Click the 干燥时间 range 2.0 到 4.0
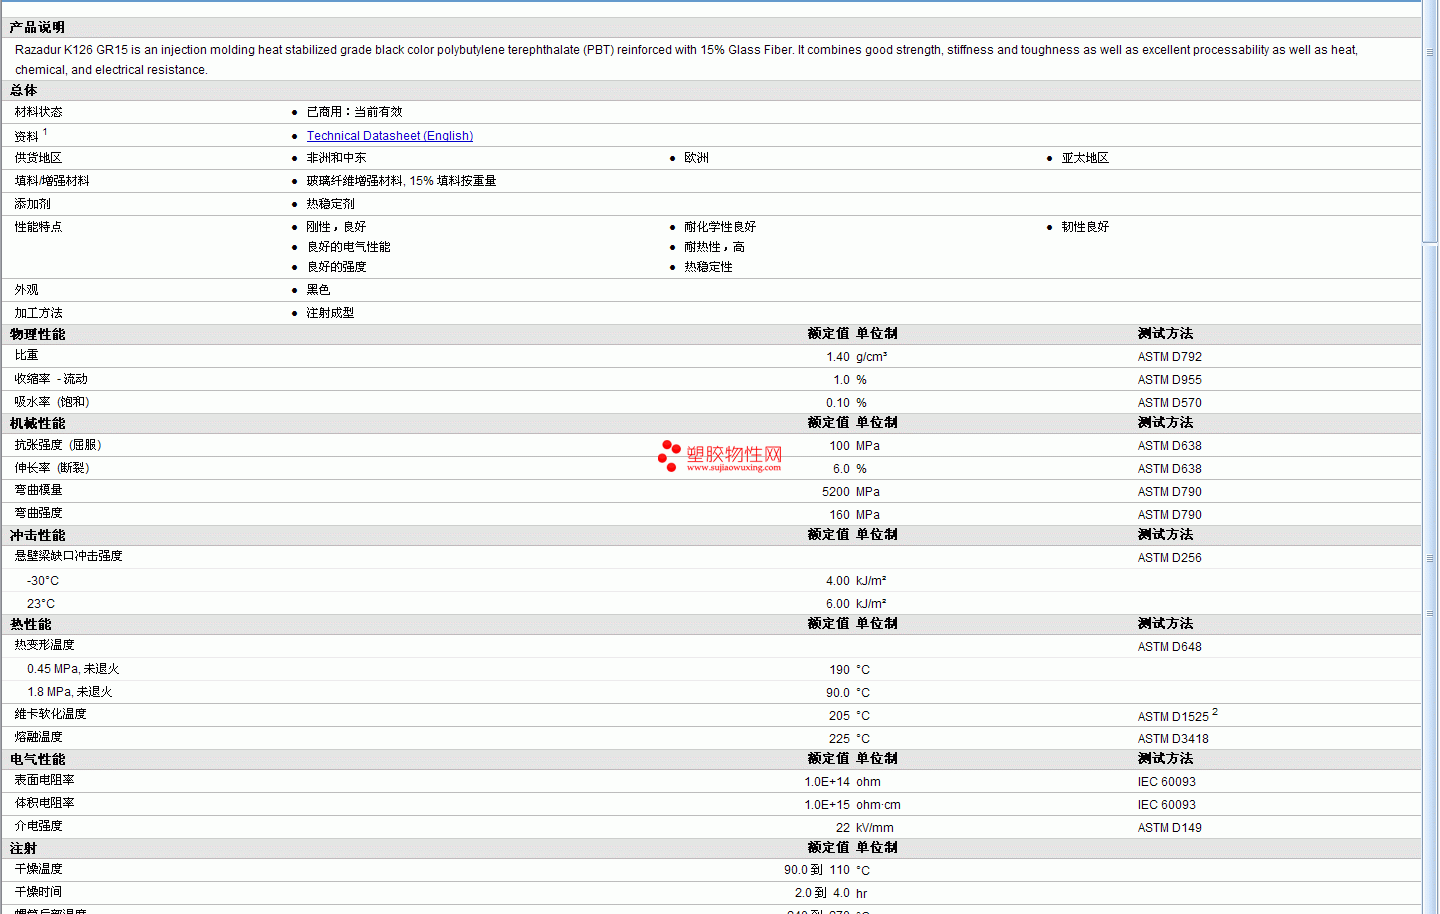 pos(823,893)
